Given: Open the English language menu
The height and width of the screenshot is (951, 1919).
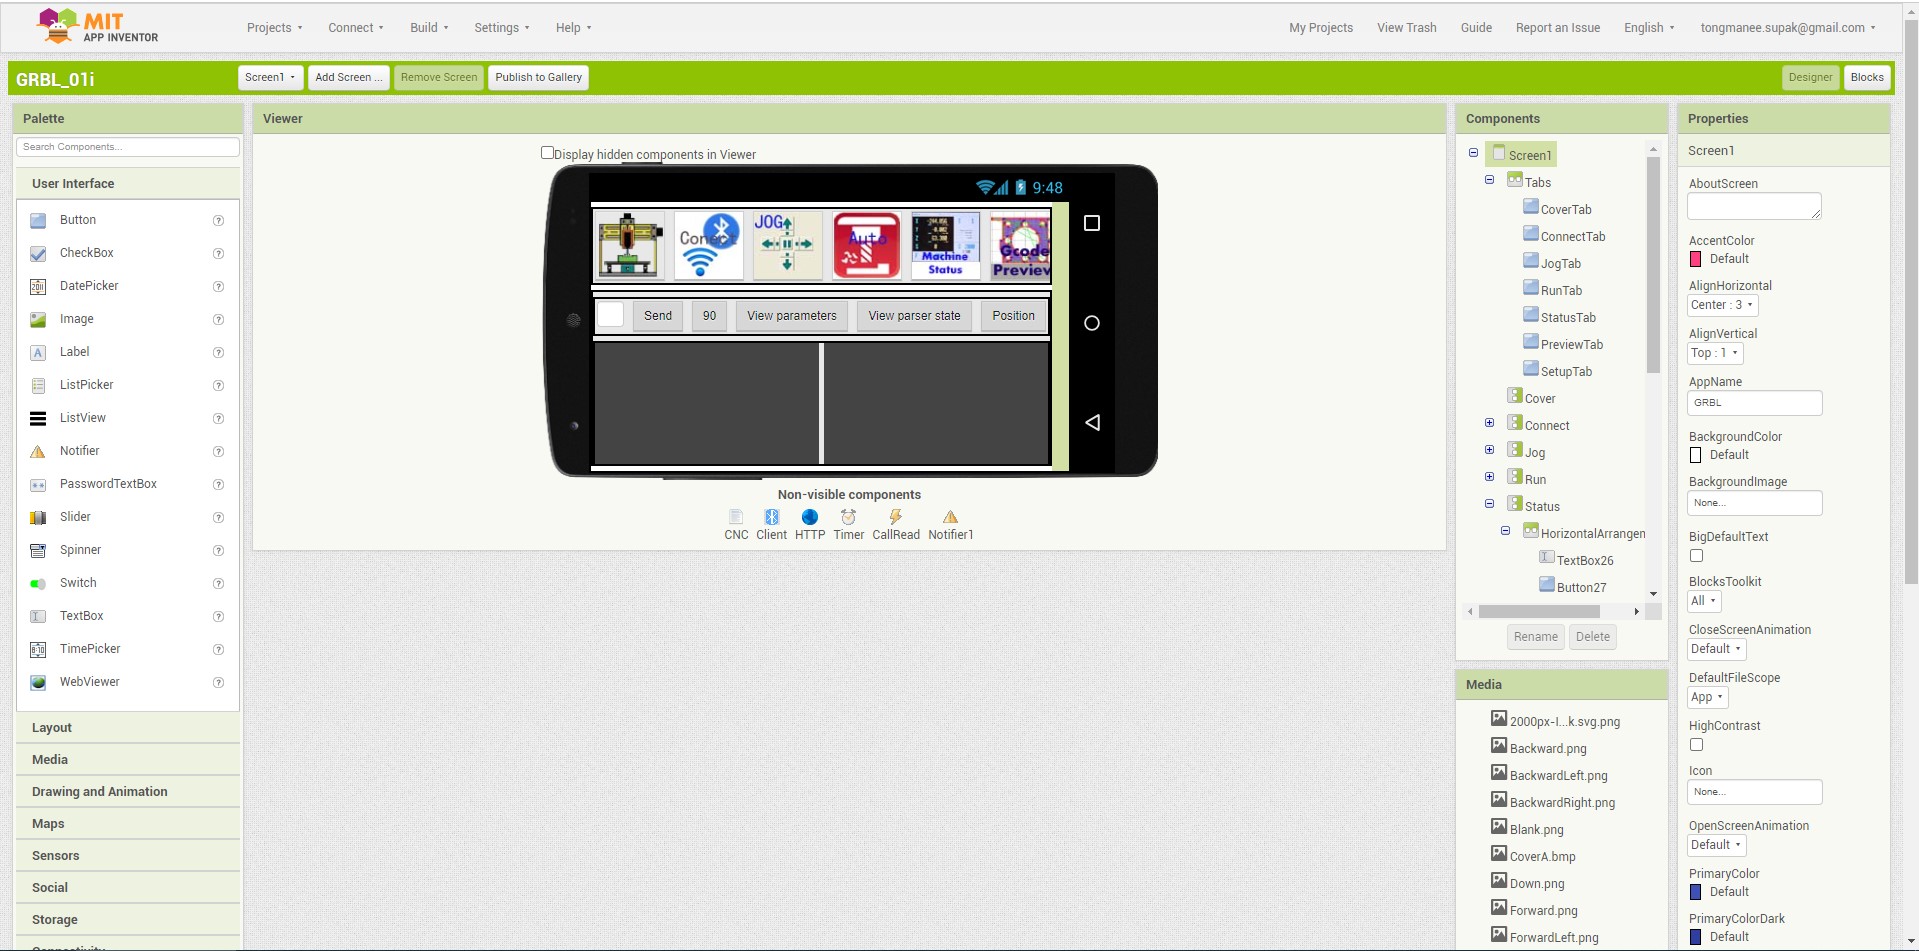Looking at the screenshot, I should click(x=1649, y=28).
